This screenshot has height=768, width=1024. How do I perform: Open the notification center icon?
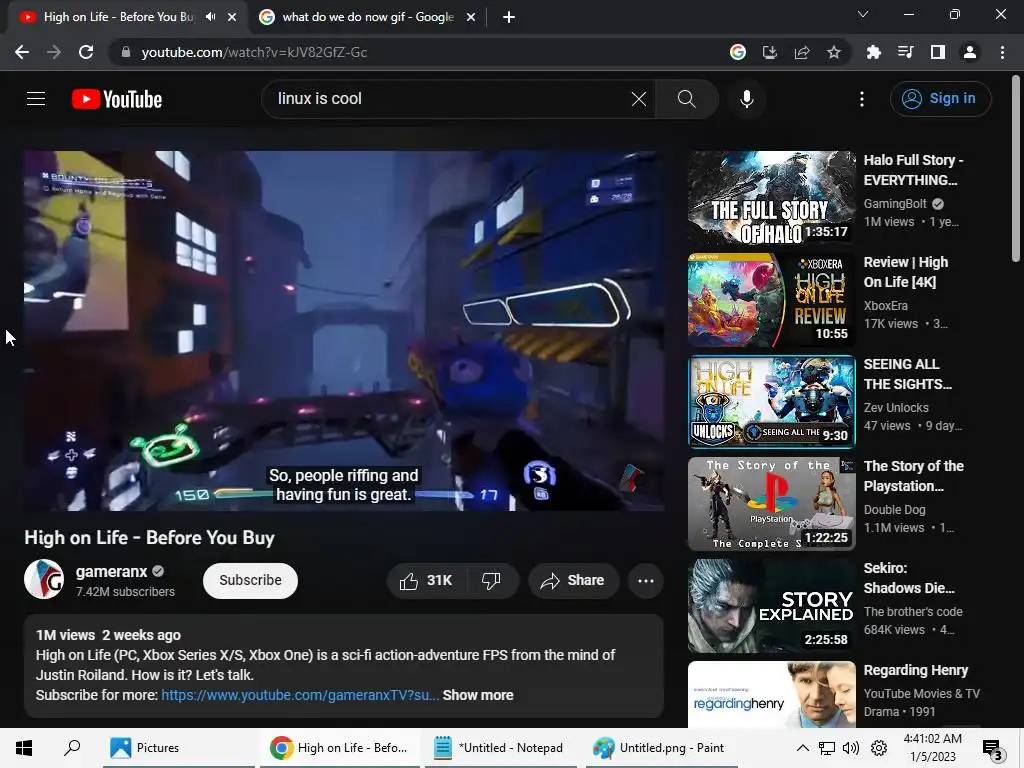tap(993, 749)
